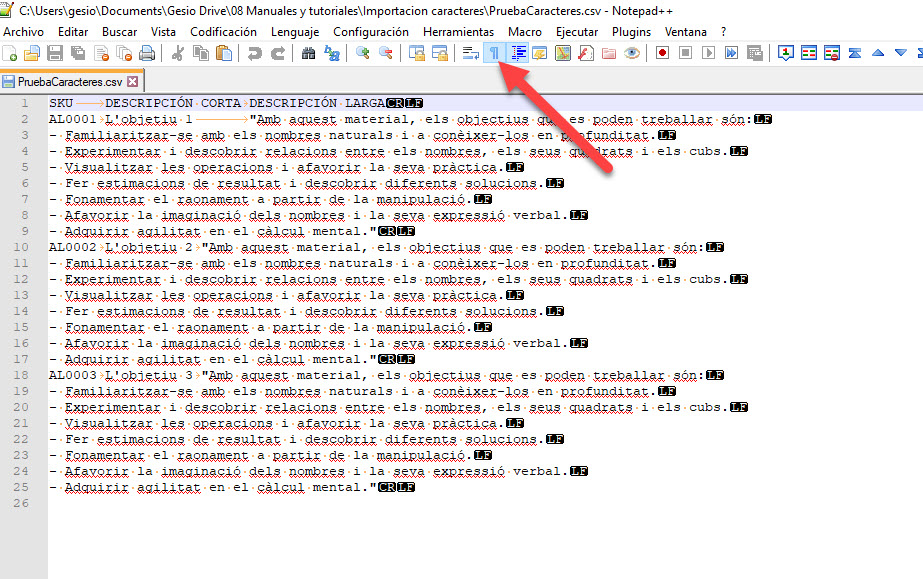Open the Codificación menu
Viewport: 923px width, 579px height.
223,32
